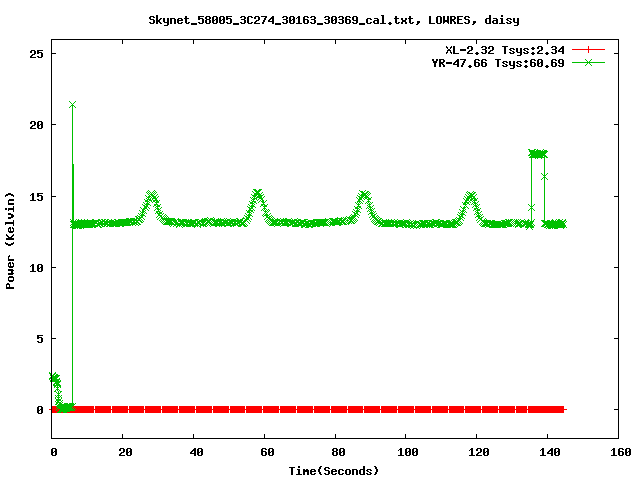Click the green calibration plateau near 18 Kelvin
640x480 pixels.
pos(538,154)
